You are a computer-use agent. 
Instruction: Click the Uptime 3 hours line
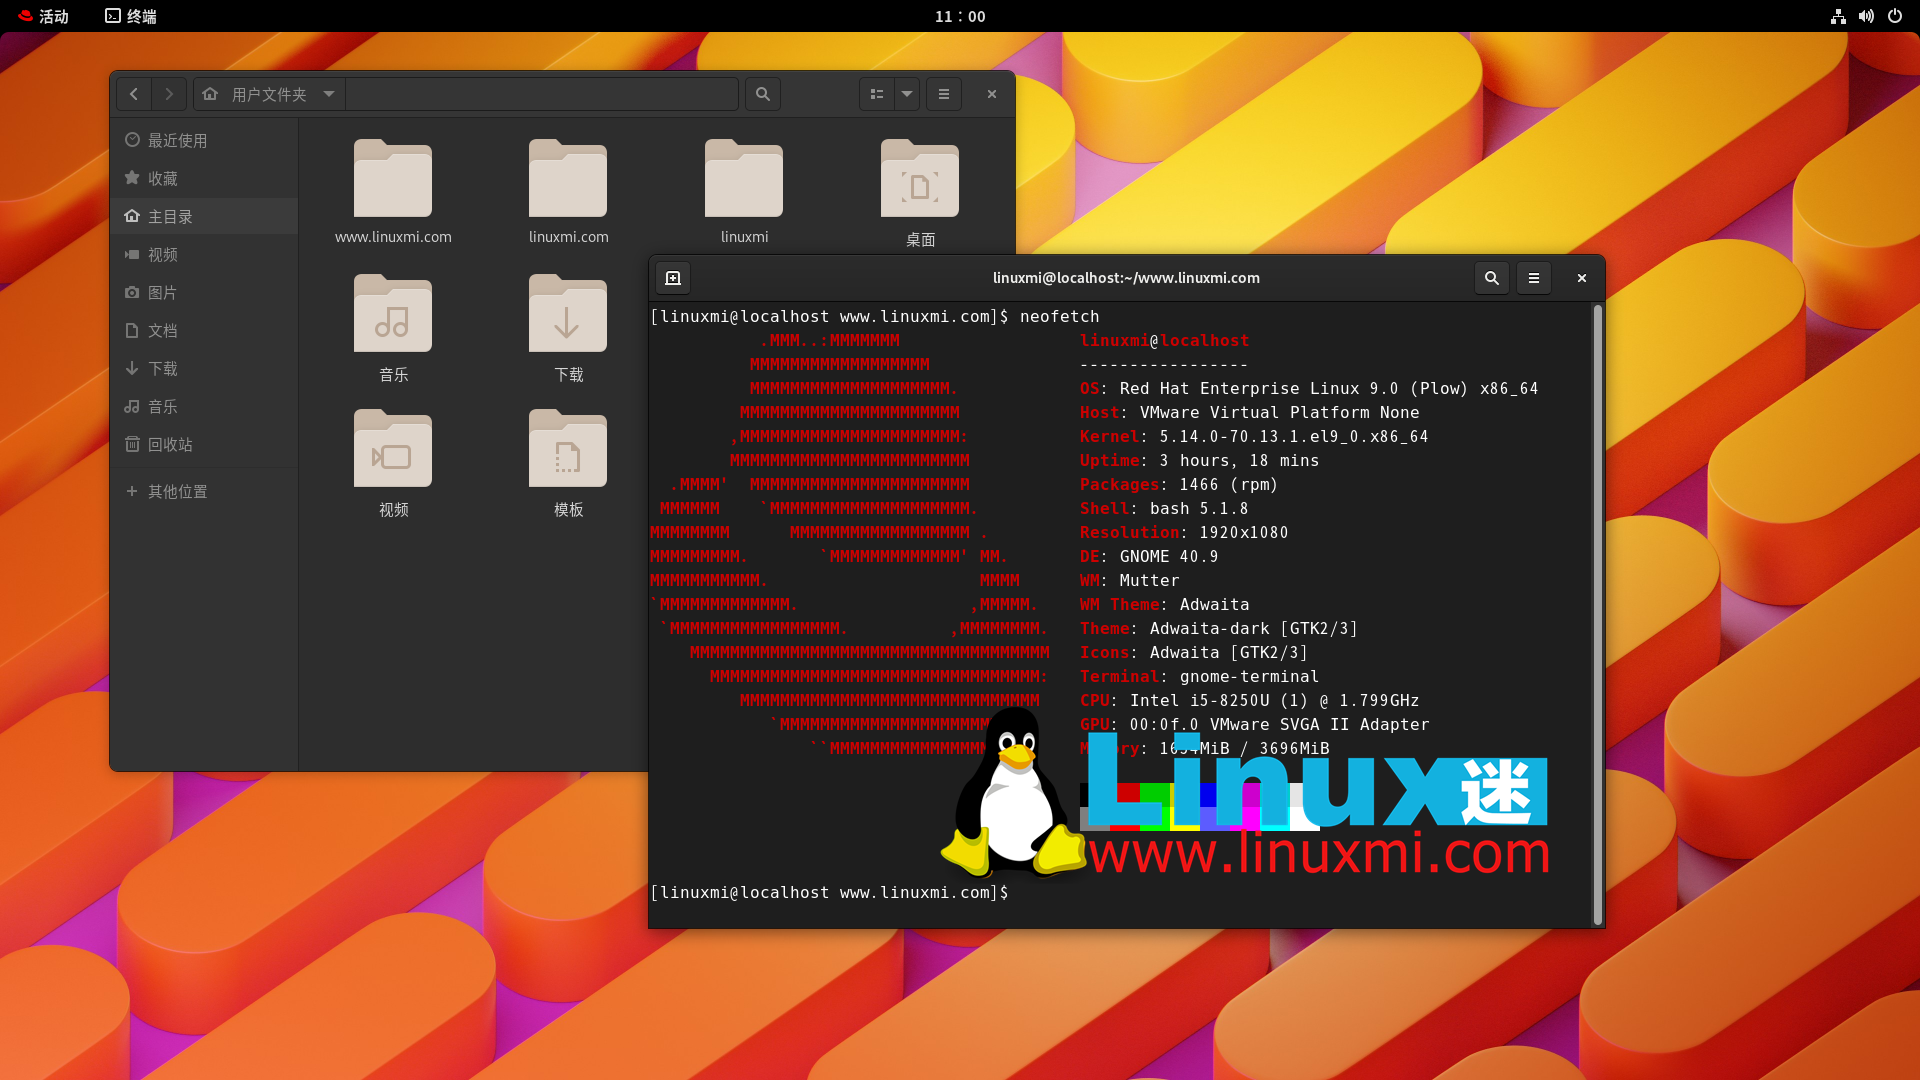pyautogui.click(x=1199, y=460)
